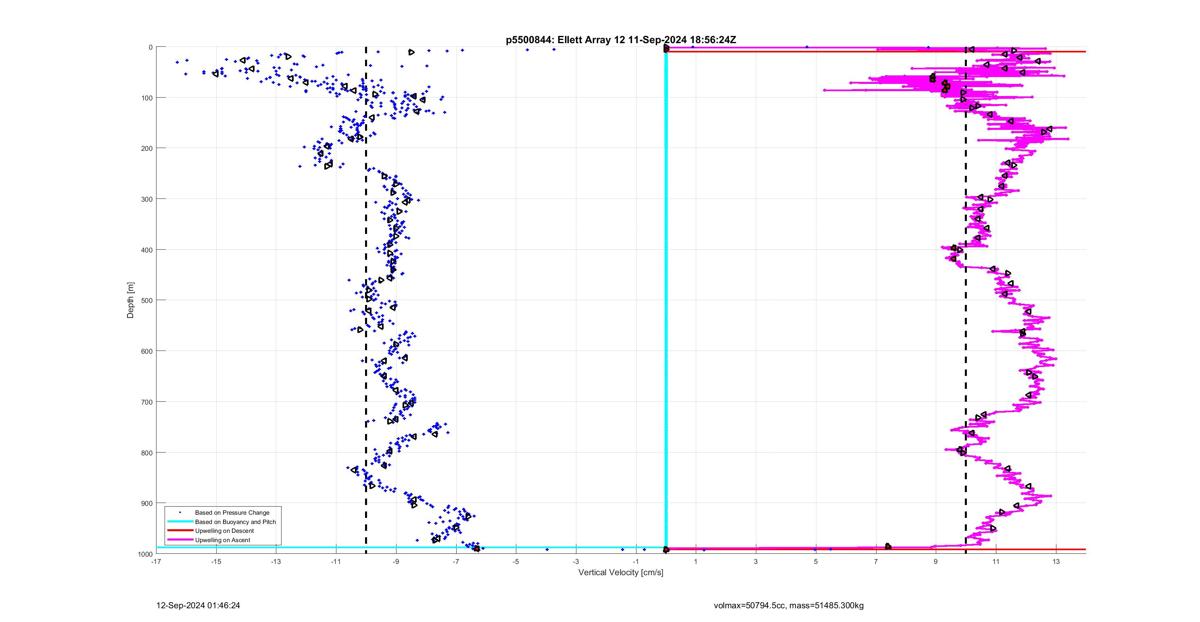1200x622 pixels.
Task: Click the timestamp "12-Sep-2024 01:46:24"
Action: [x=199, y=605]
